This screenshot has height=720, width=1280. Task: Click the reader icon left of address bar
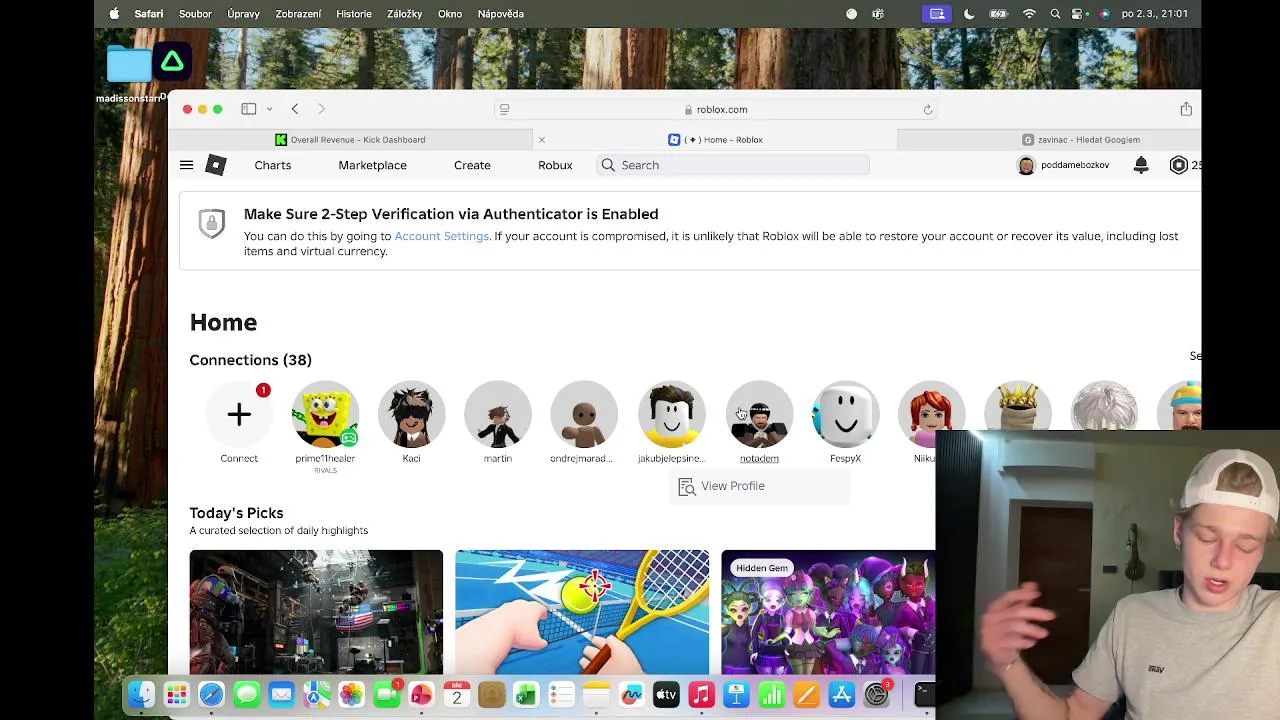coord(505,109)
